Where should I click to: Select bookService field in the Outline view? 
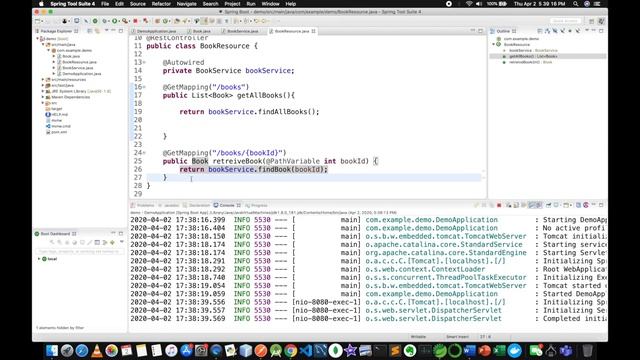(x=533, y=51)
